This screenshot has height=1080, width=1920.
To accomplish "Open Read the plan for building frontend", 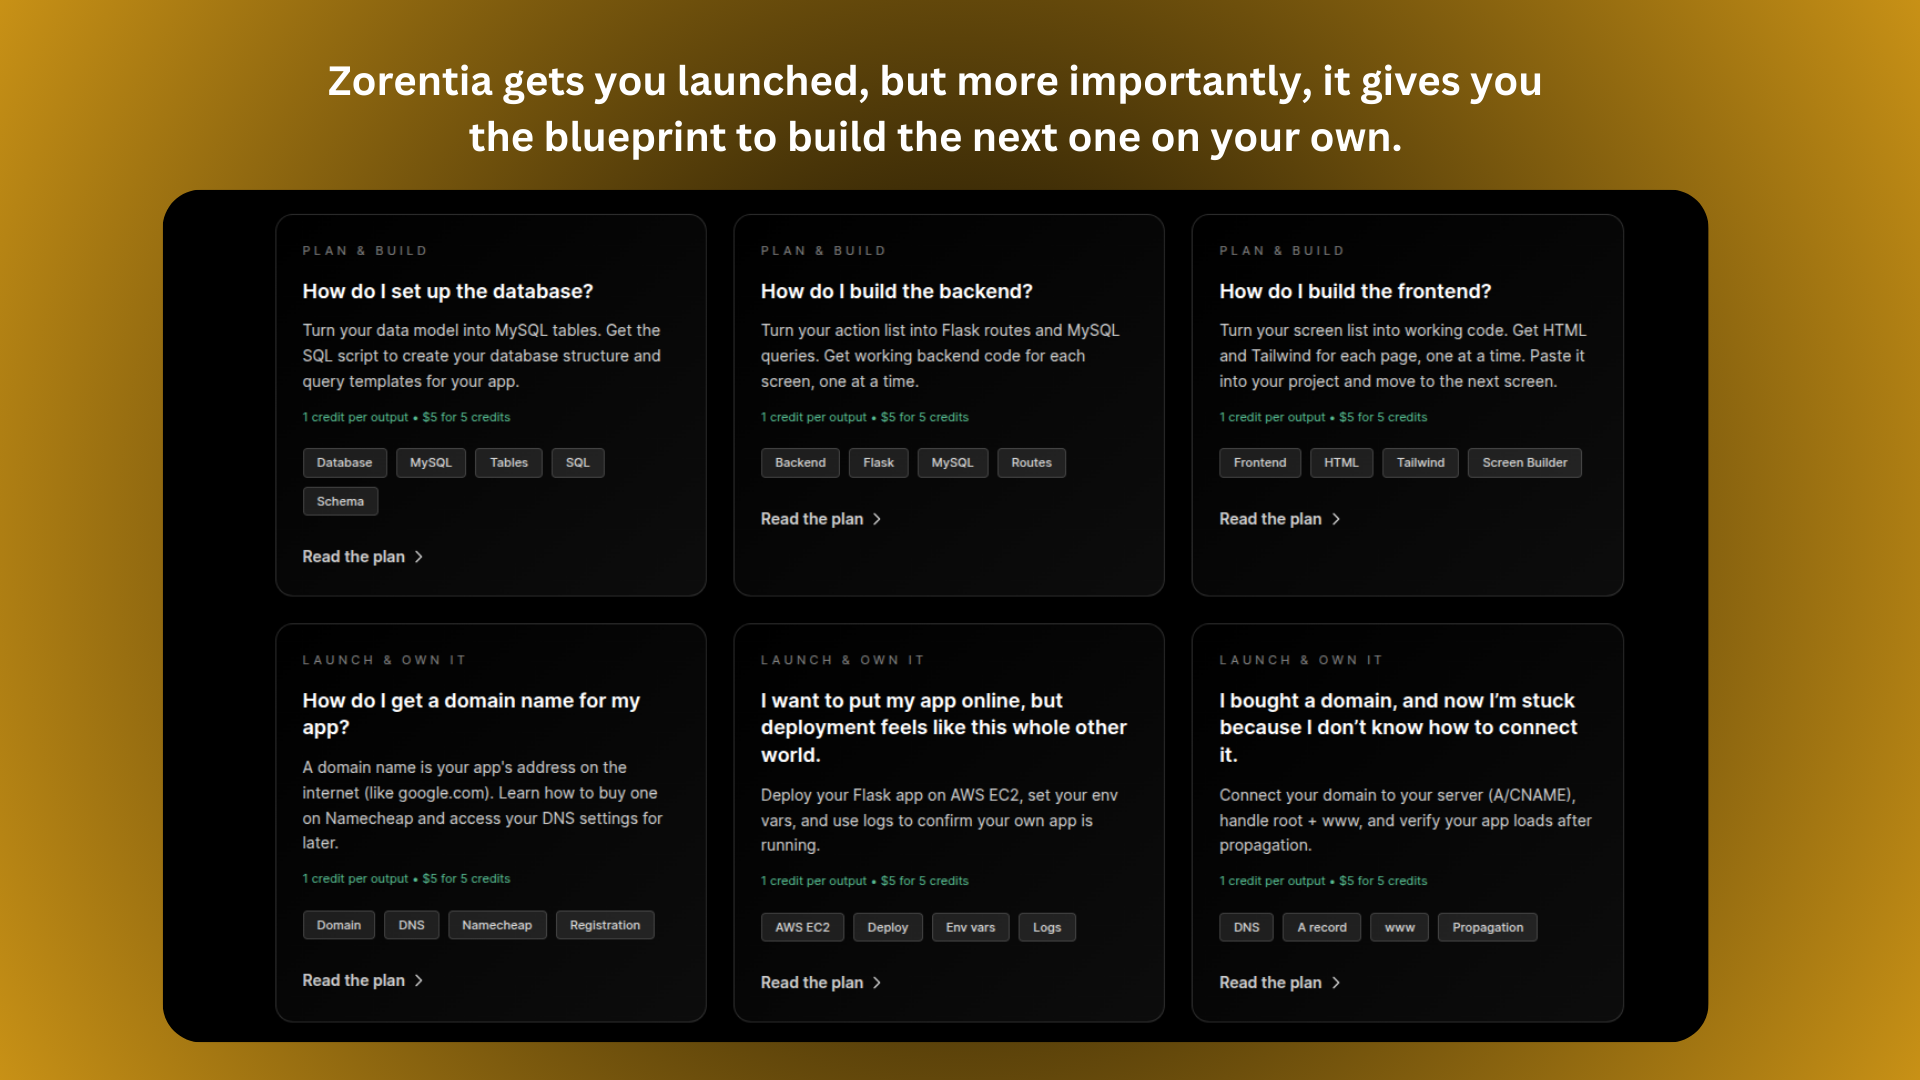I will [x=1270, y=519].
